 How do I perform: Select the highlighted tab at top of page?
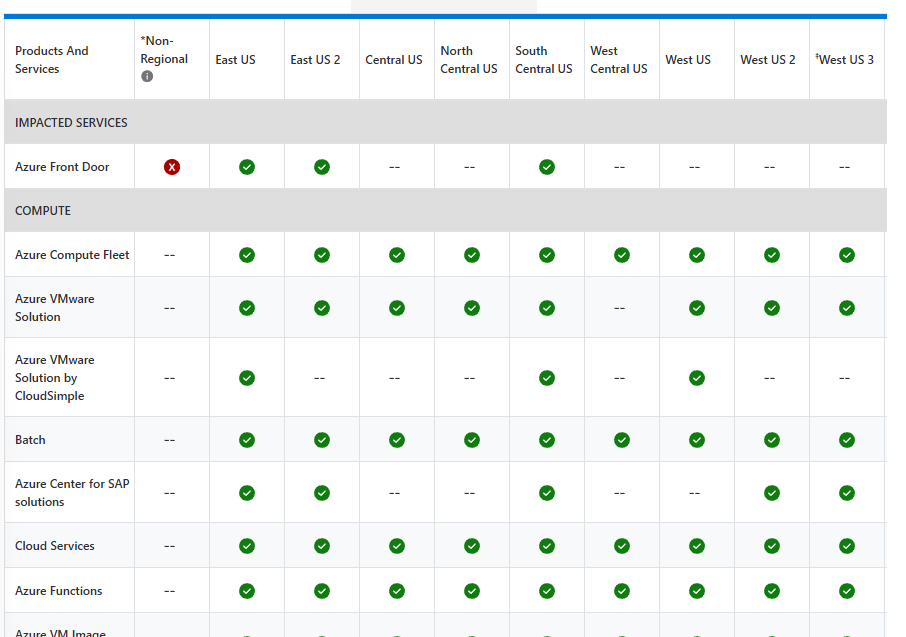(443, 5)
